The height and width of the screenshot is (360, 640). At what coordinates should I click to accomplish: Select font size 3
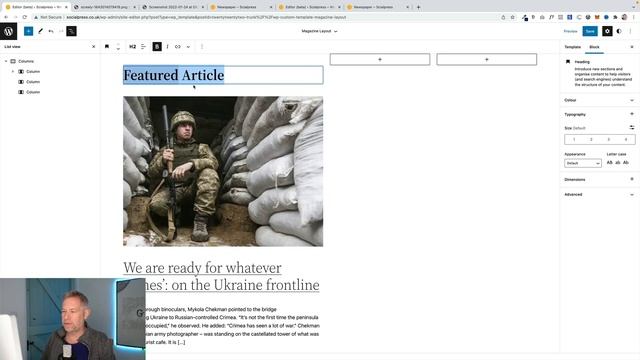click(609, 140)
